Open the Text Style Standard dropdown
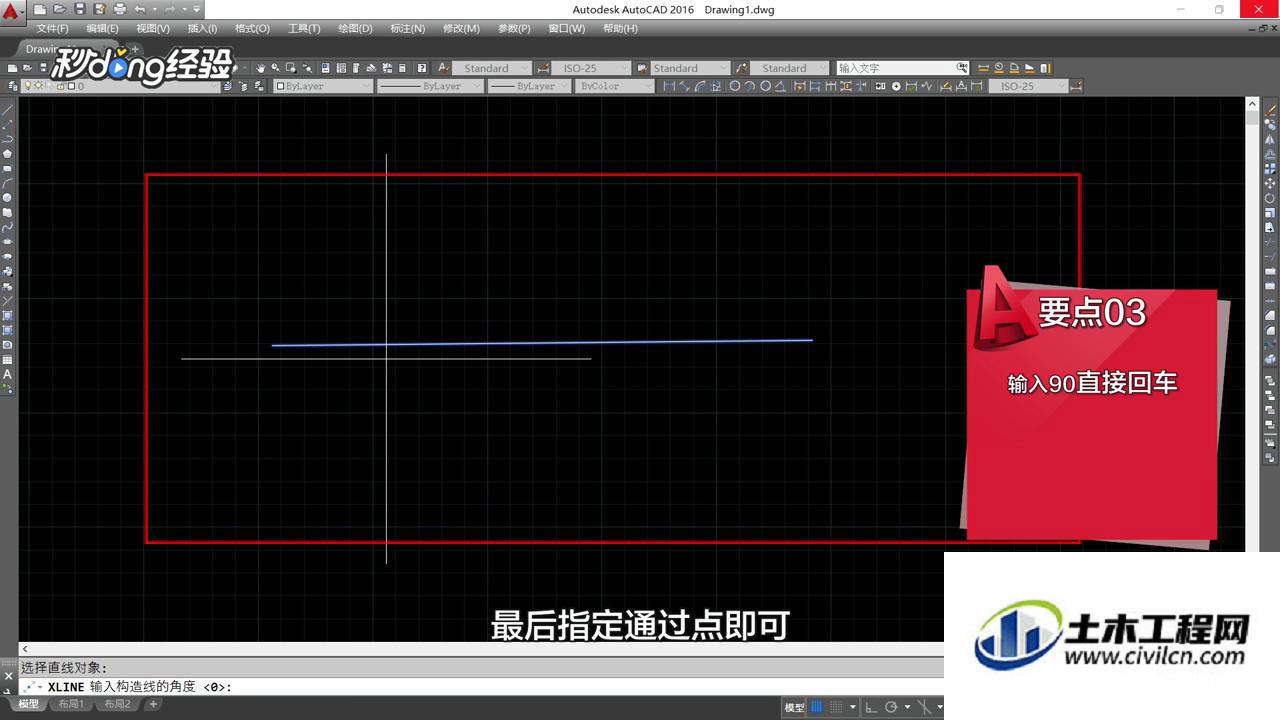 click(494, 68)
